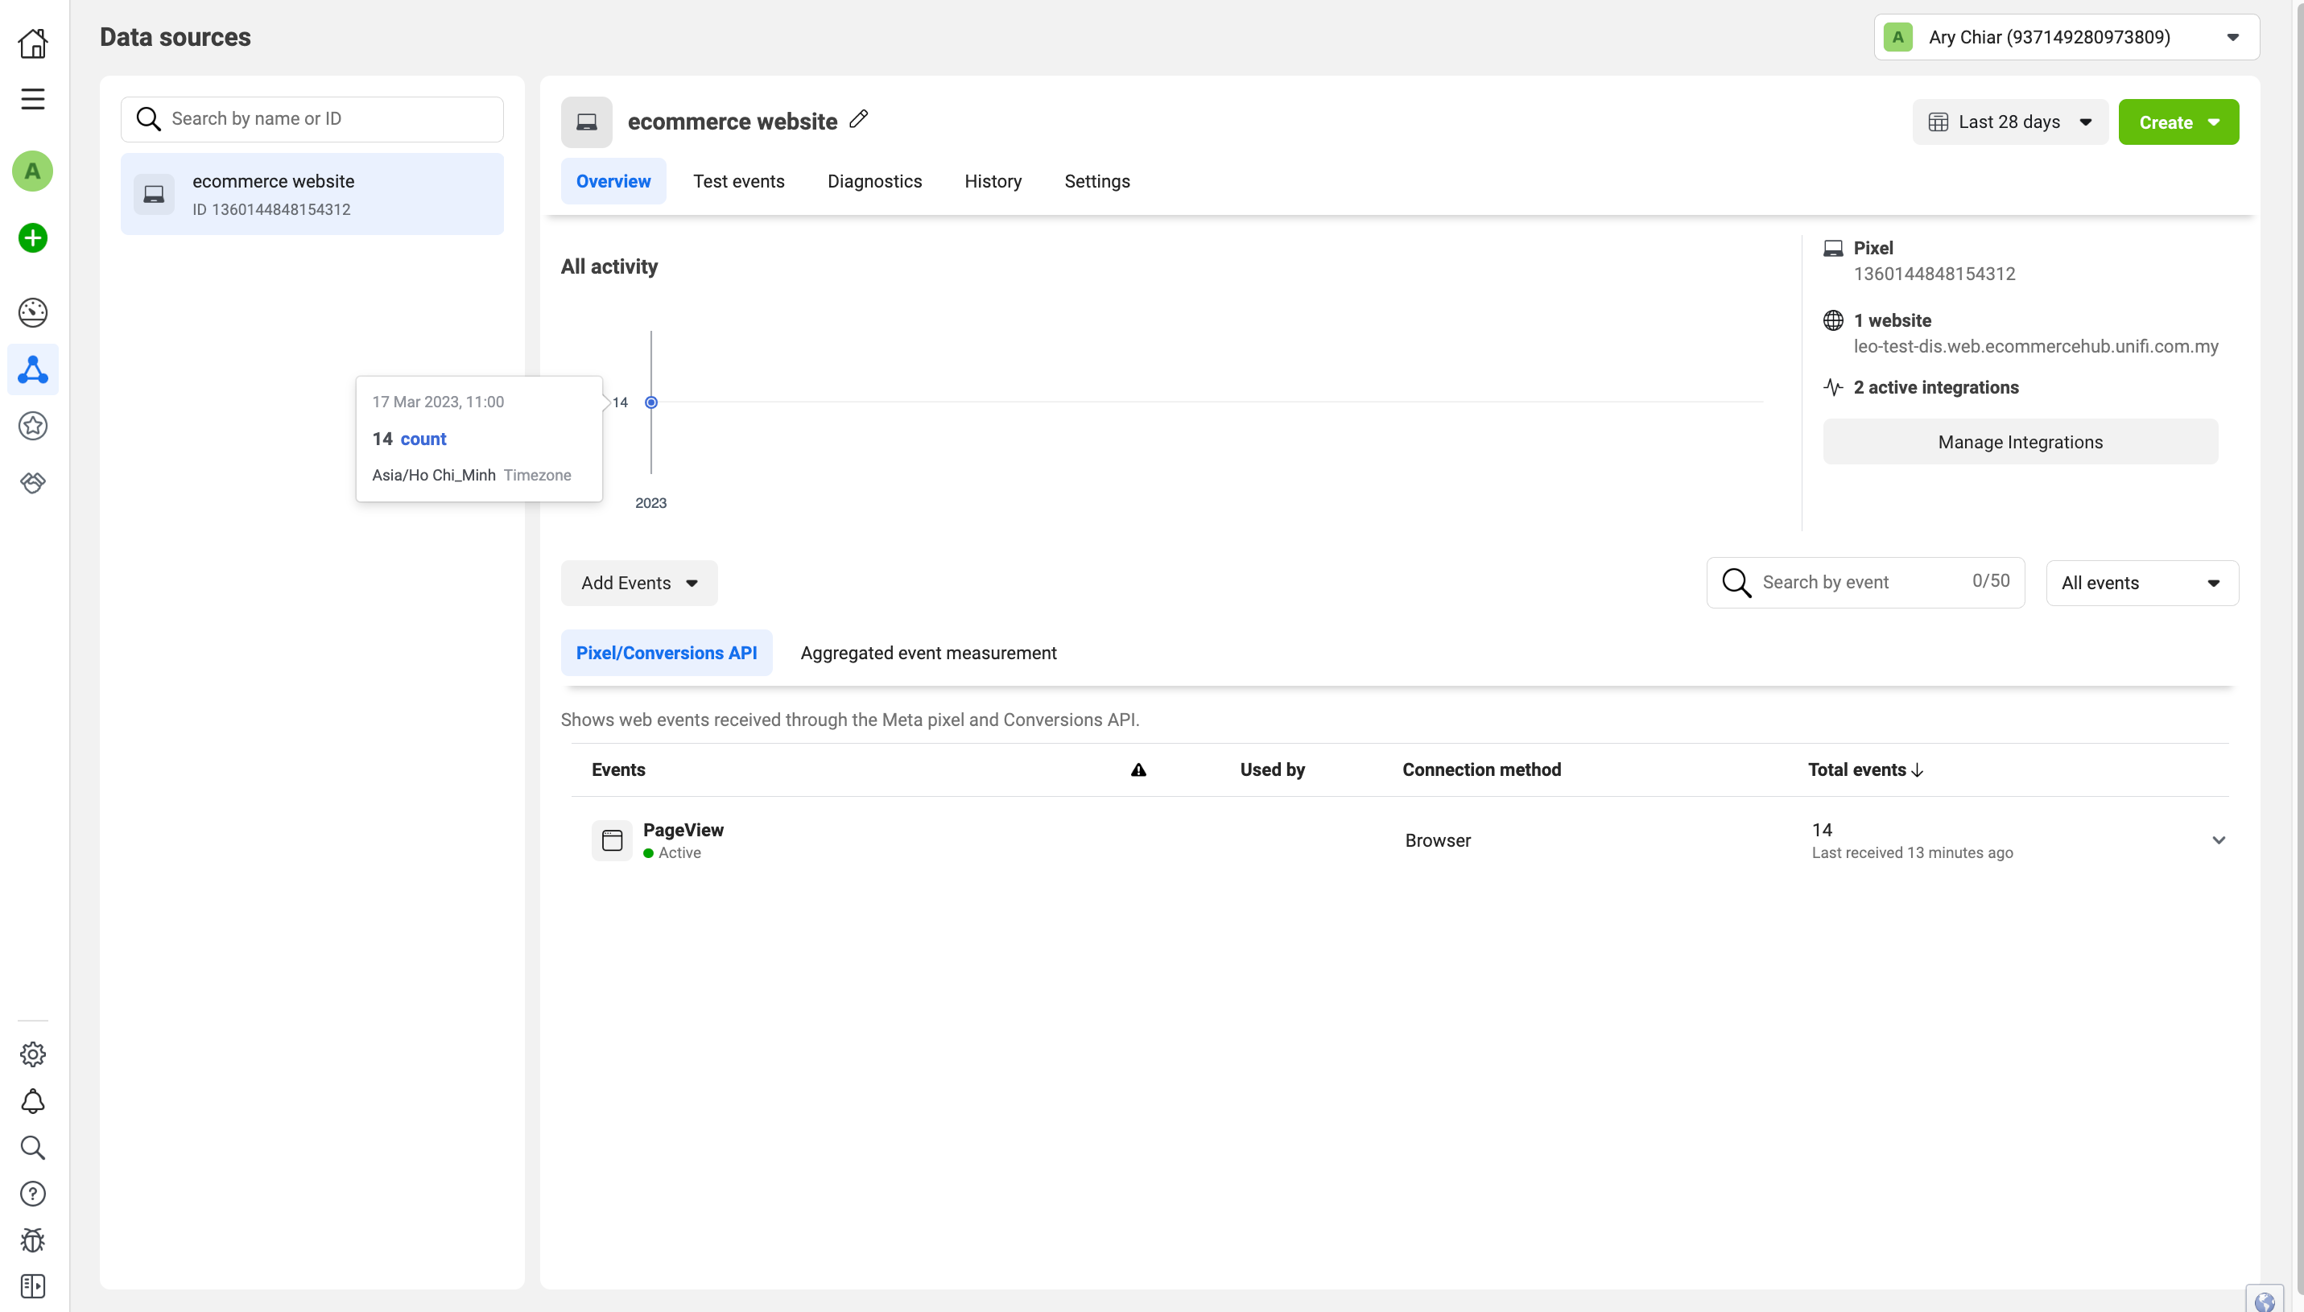The width and height of the screenshot is (2304, 1312).
Task: Click the settings gear icon in sidebar
Action: point(33,1054)
